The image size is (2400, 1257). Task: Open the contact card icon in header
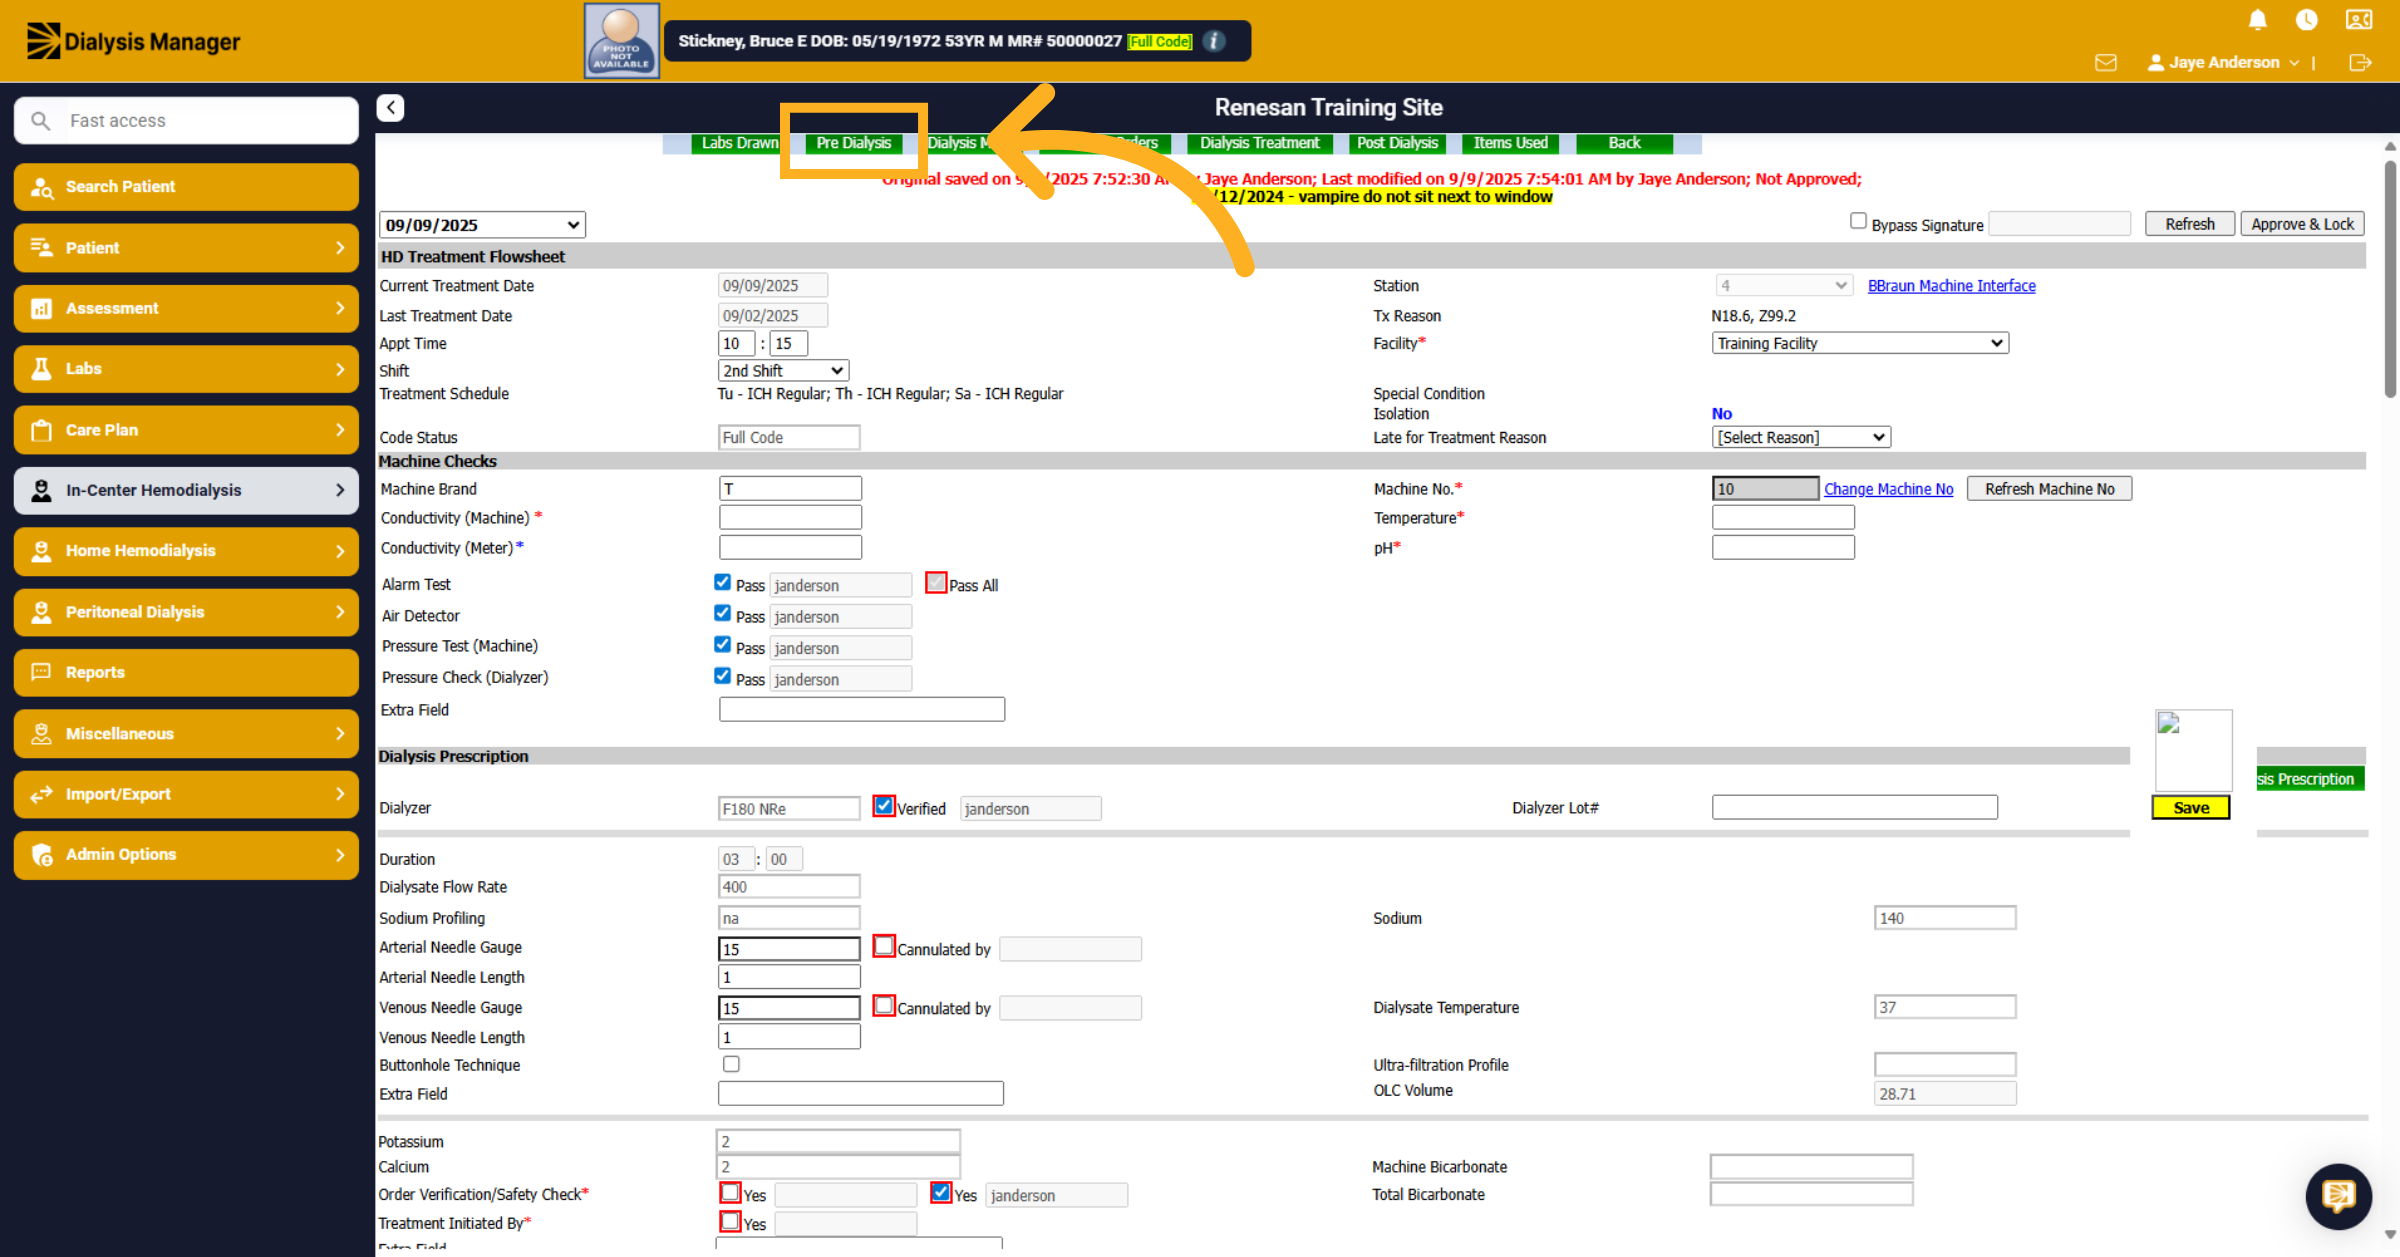(x=2359, y=20)
